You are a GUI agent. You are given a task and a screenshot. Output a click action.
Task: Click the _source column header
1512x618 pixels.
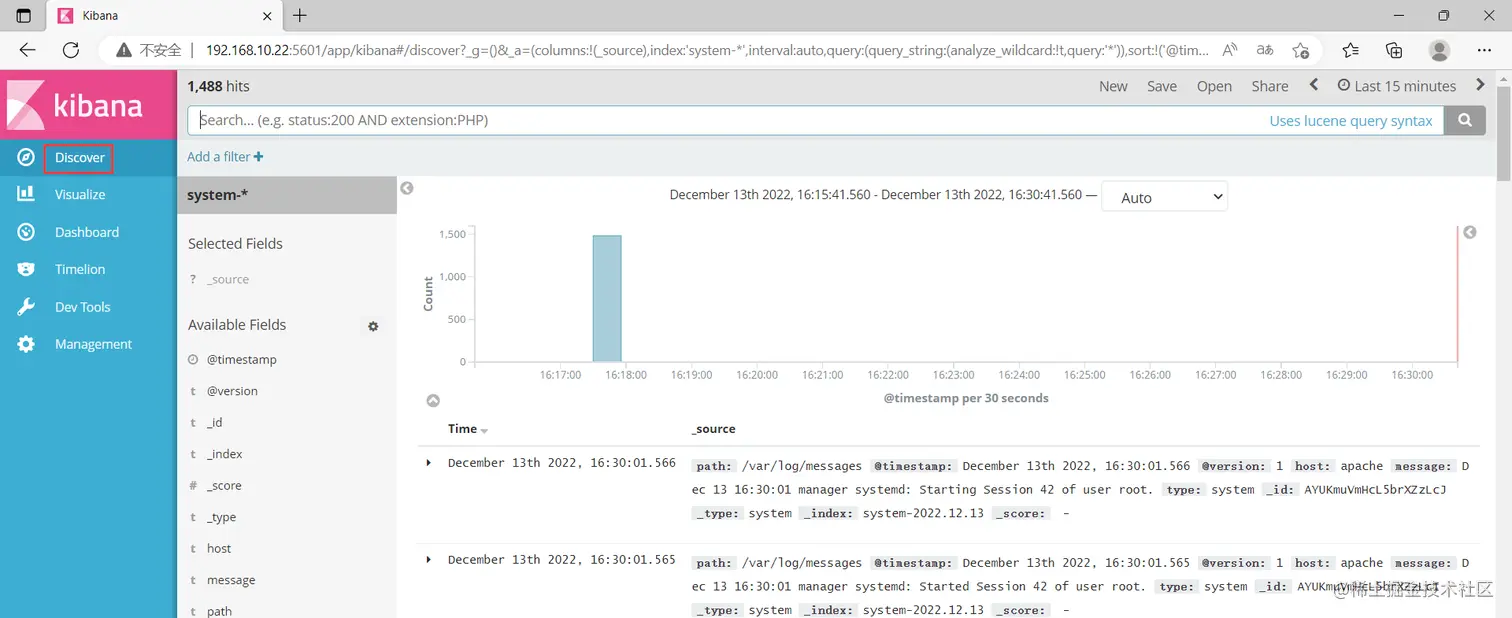point(713,428)
